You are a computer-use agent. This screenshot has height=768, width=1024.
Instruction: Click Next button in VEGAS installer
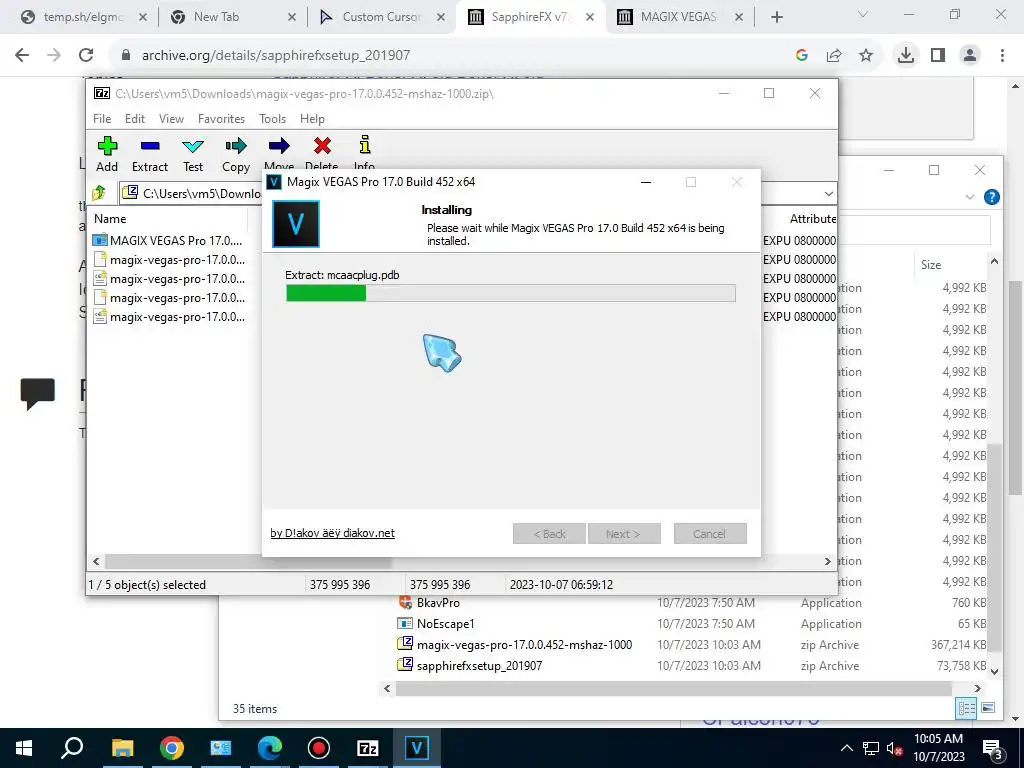(x=624, y=534)
